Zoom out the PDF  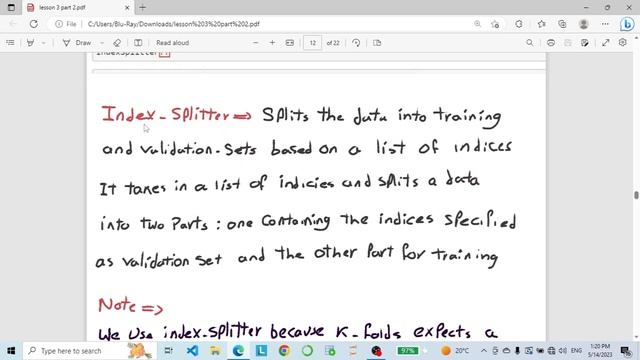tap(256, 42)
